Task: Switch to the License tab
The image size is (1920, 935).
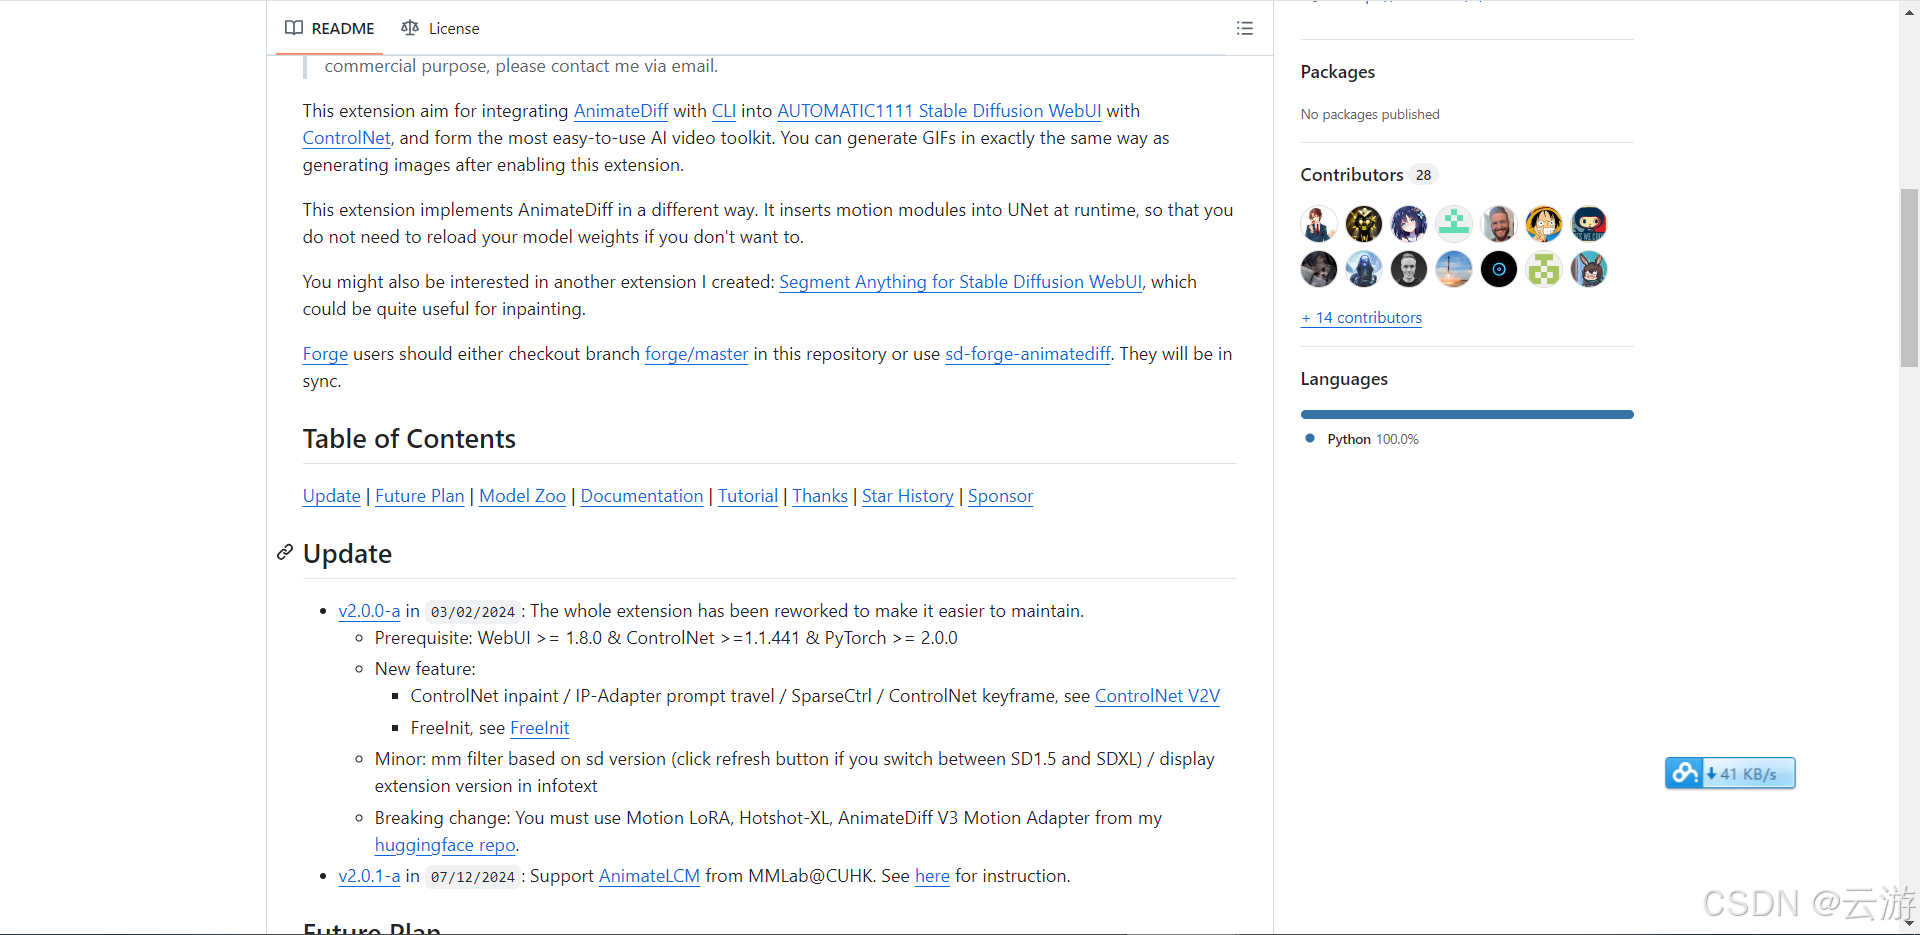Action: tap(440, 28)
